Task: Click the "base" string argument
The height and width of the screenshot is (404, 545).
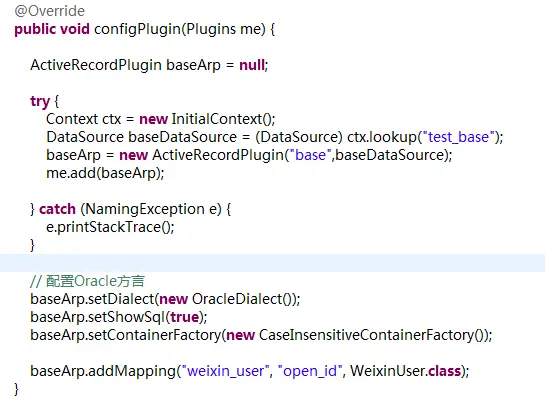Action: 310,155
